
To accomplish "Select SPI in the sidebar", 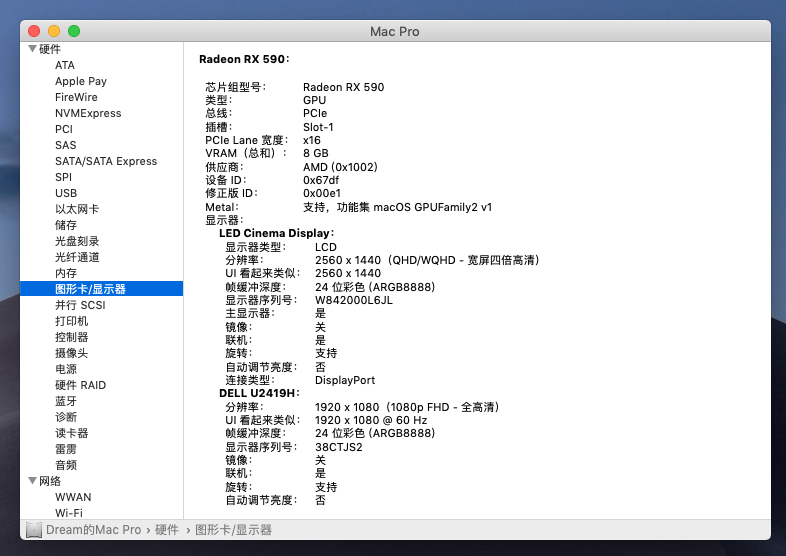I will click(x=63, y=177).
